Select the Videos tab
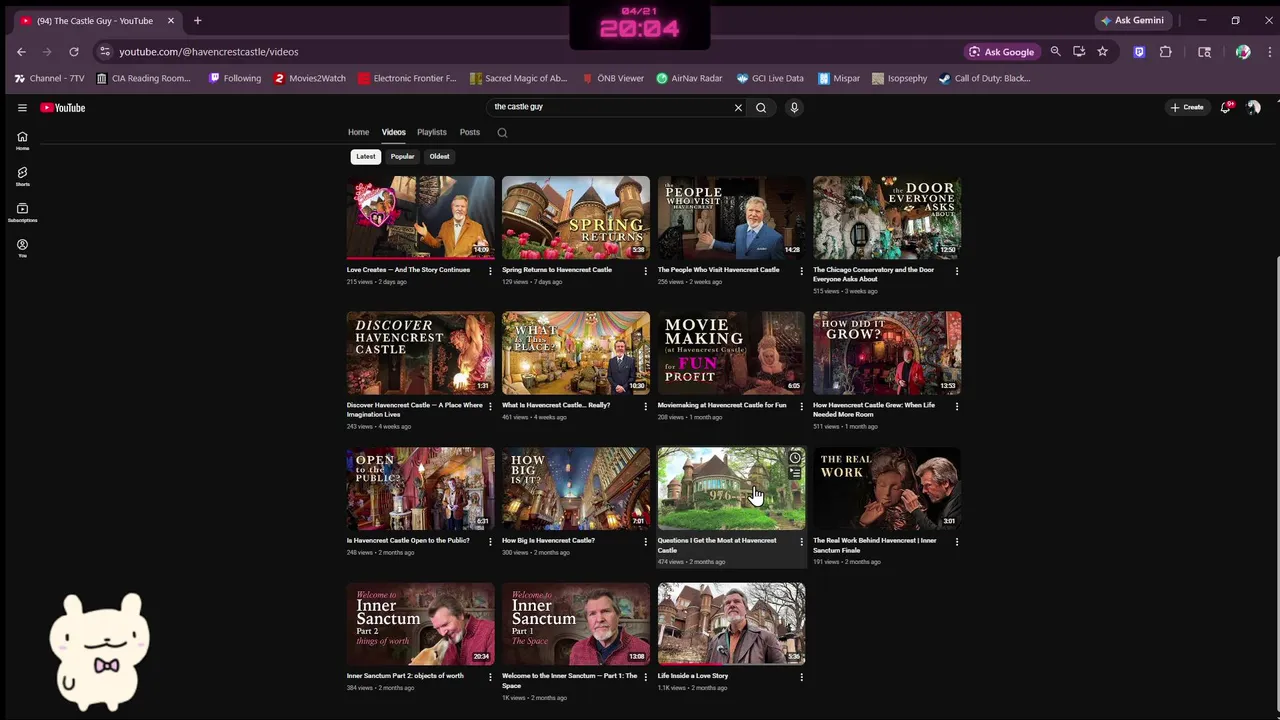 393,132
